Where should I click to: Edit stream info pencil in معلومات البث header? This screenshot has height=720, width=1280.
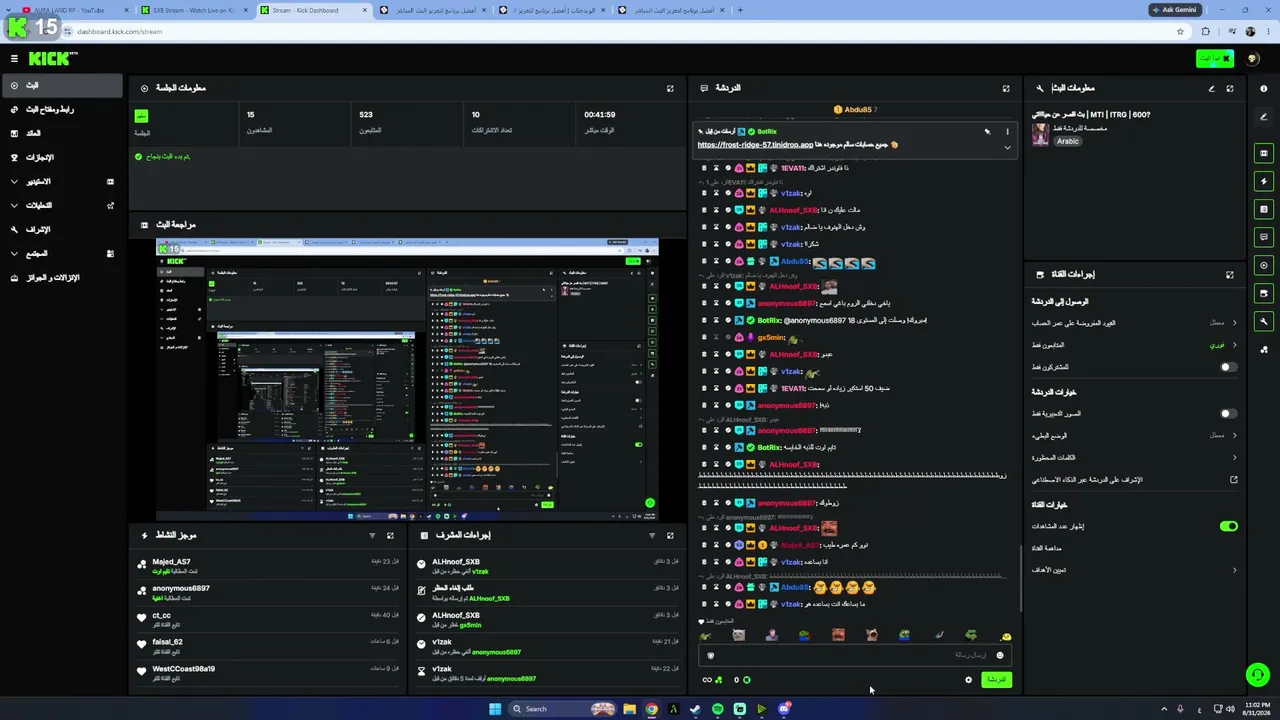click(1211, 88)
